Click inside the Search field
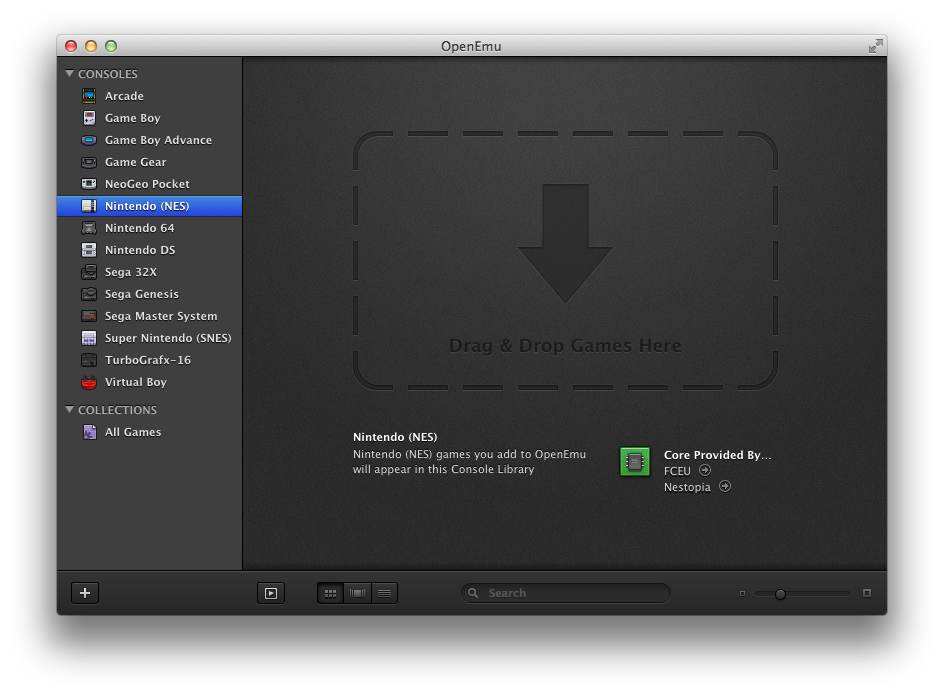 click(x=565, y=592)
